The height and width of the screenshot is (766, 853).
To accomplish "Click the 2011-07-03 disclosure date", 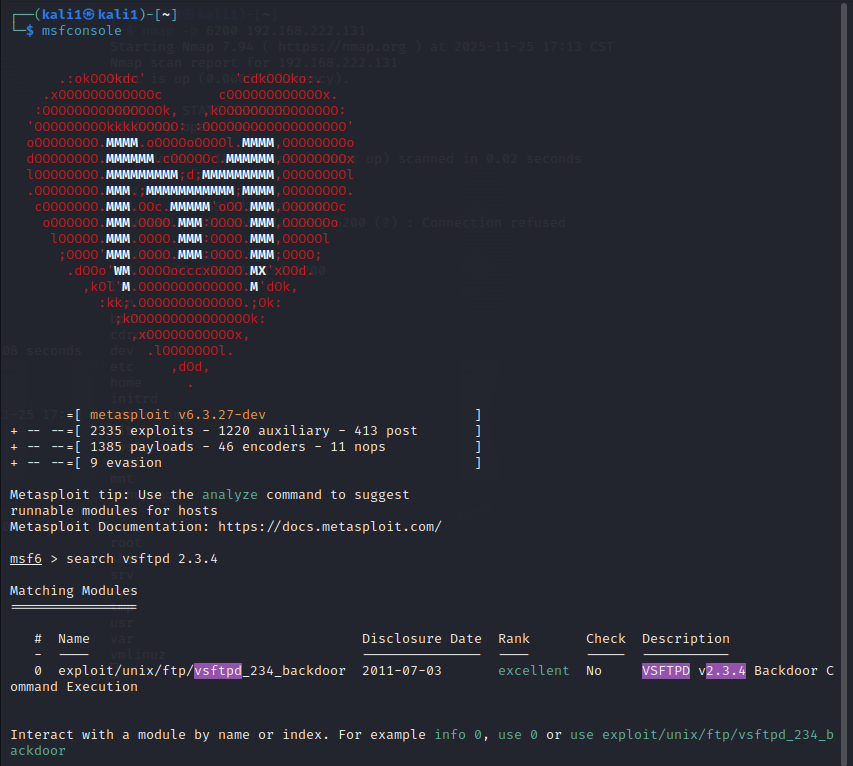I will coord(401,671).
